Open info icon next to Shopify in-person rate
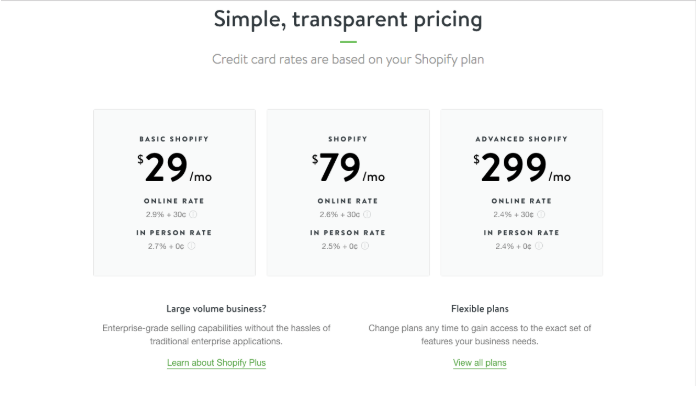The width and height of the screenshot is (696, 394). click(365, 246)
